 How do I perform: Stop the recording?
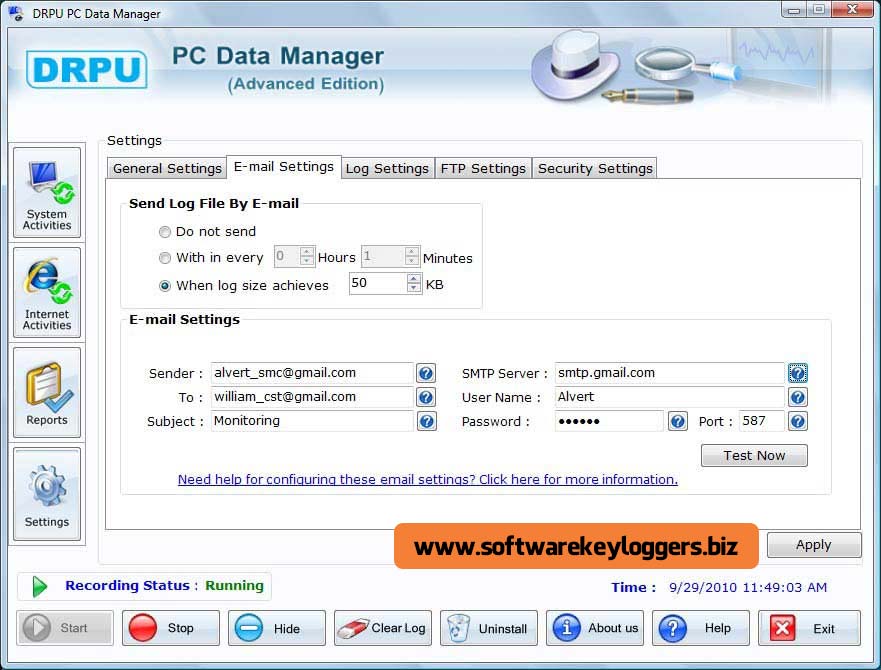pyautogui.click(x=171, y=628)
